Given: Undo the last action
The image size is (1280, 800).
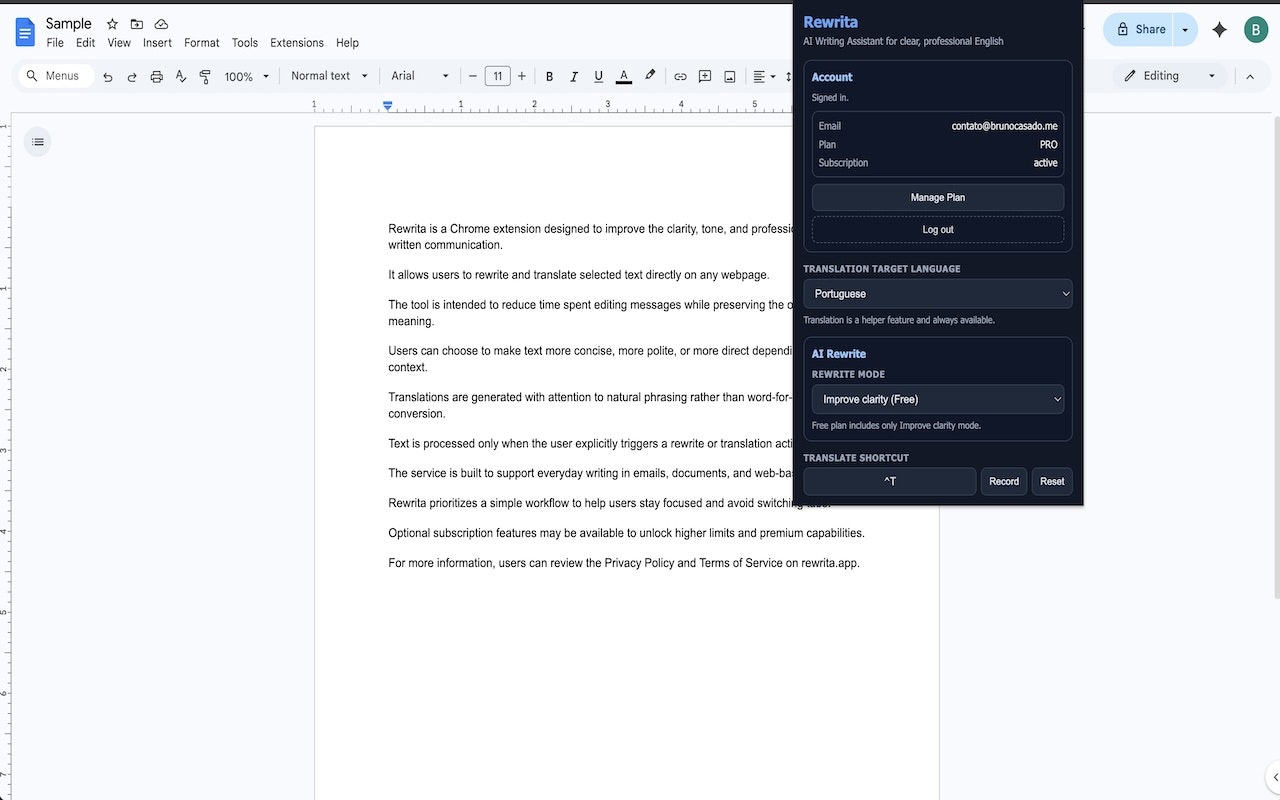Looking at the screenshot, I should pos(108,76).
